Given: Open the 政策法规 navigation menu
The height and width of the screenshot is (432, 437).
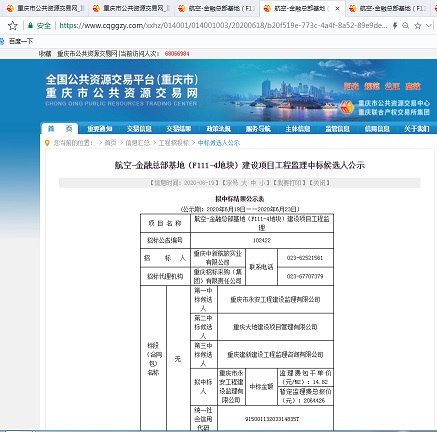Looking at the screenshot, I should click(219, 129).
